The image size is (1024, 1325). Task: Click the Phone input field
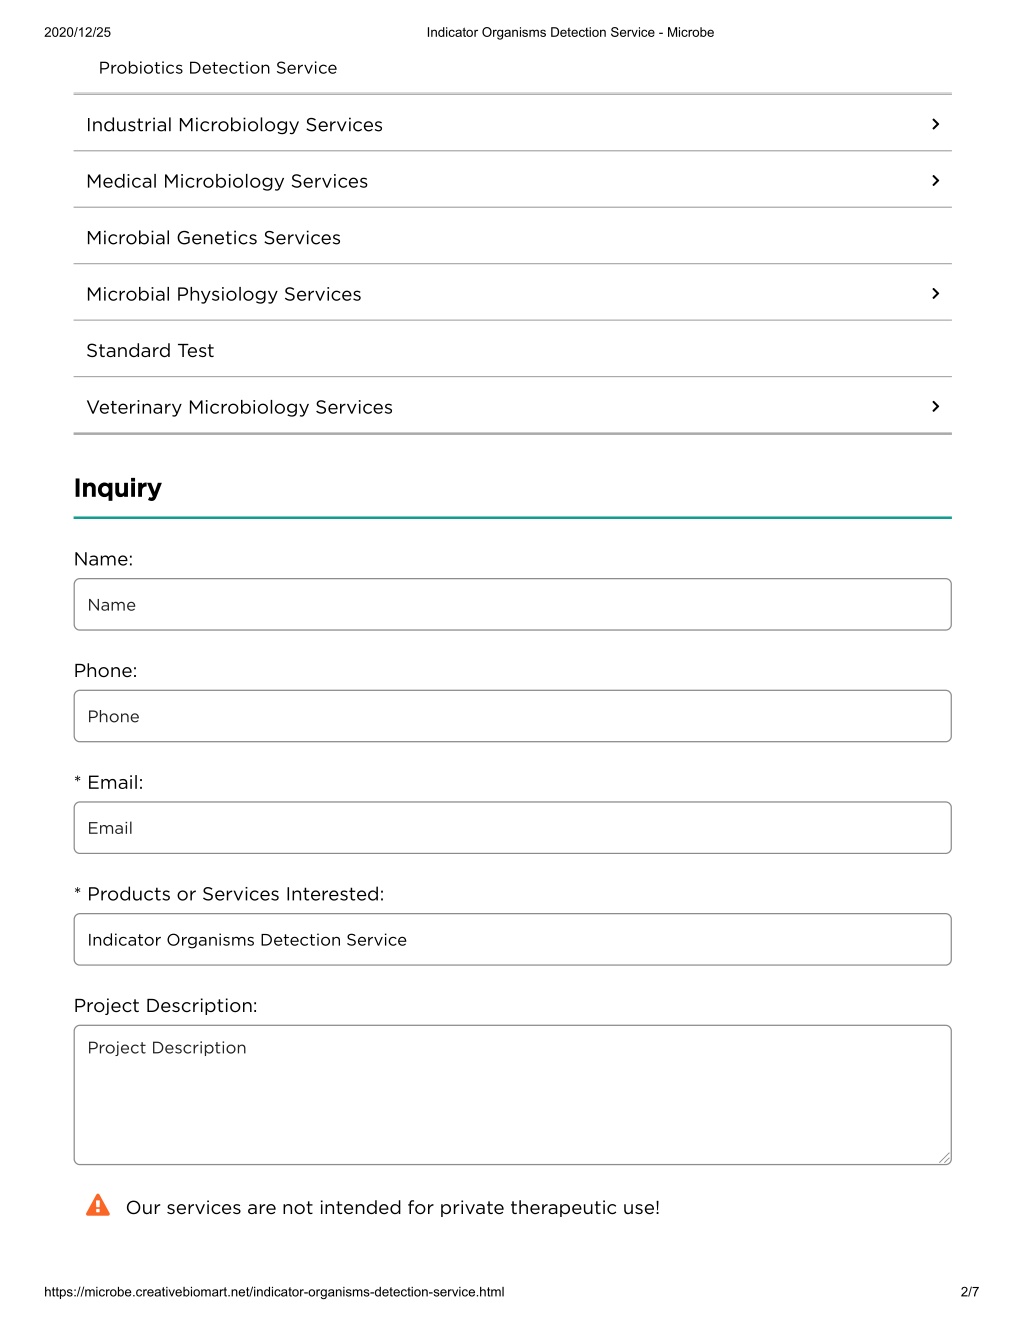512,716
